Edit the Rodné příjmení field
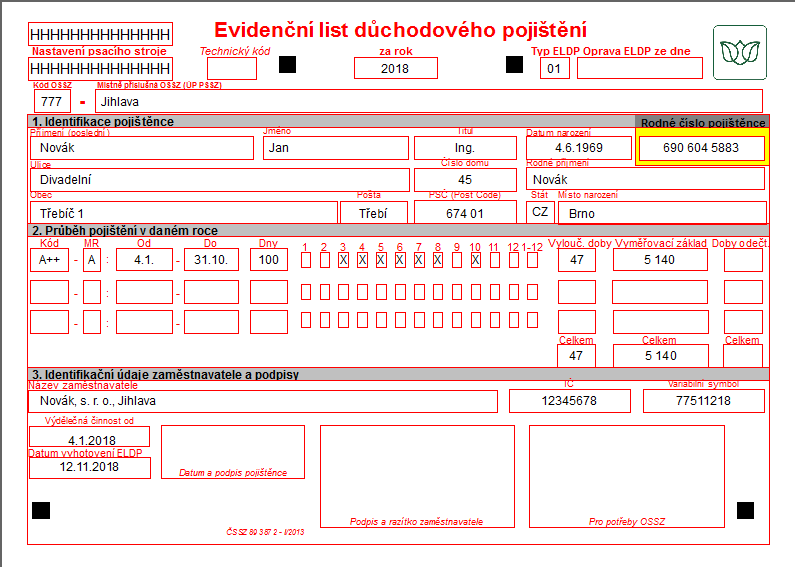 pyautogui.click(x=645, y=180)
